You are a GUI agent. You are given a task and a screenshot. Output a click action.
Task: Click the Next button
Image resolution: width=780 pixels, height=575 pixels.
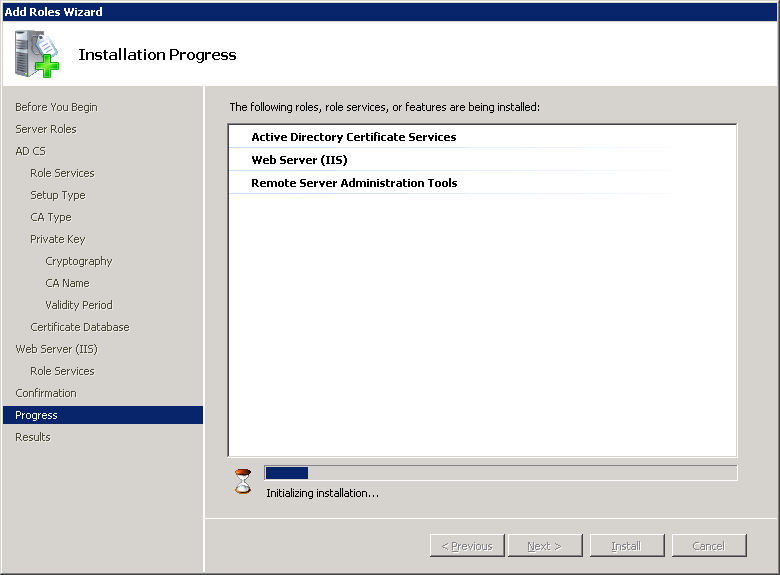pos(545,546)
